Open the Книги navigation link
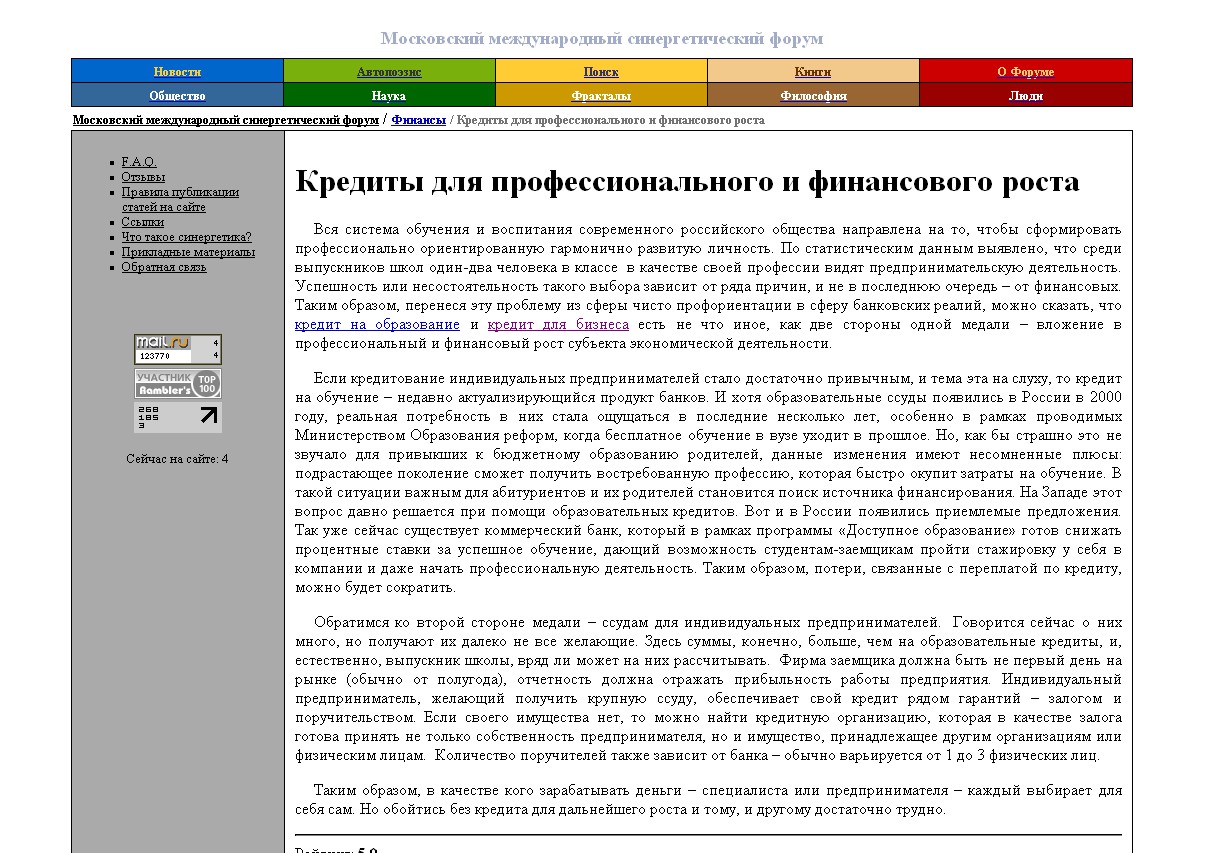Viewport: 1213px width, 853px height. tap(813, 72)
